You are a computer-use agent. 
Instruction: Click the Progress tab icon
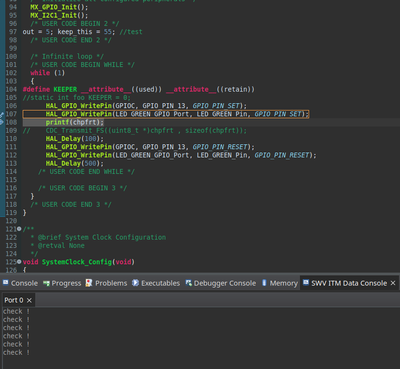(46, 283)
